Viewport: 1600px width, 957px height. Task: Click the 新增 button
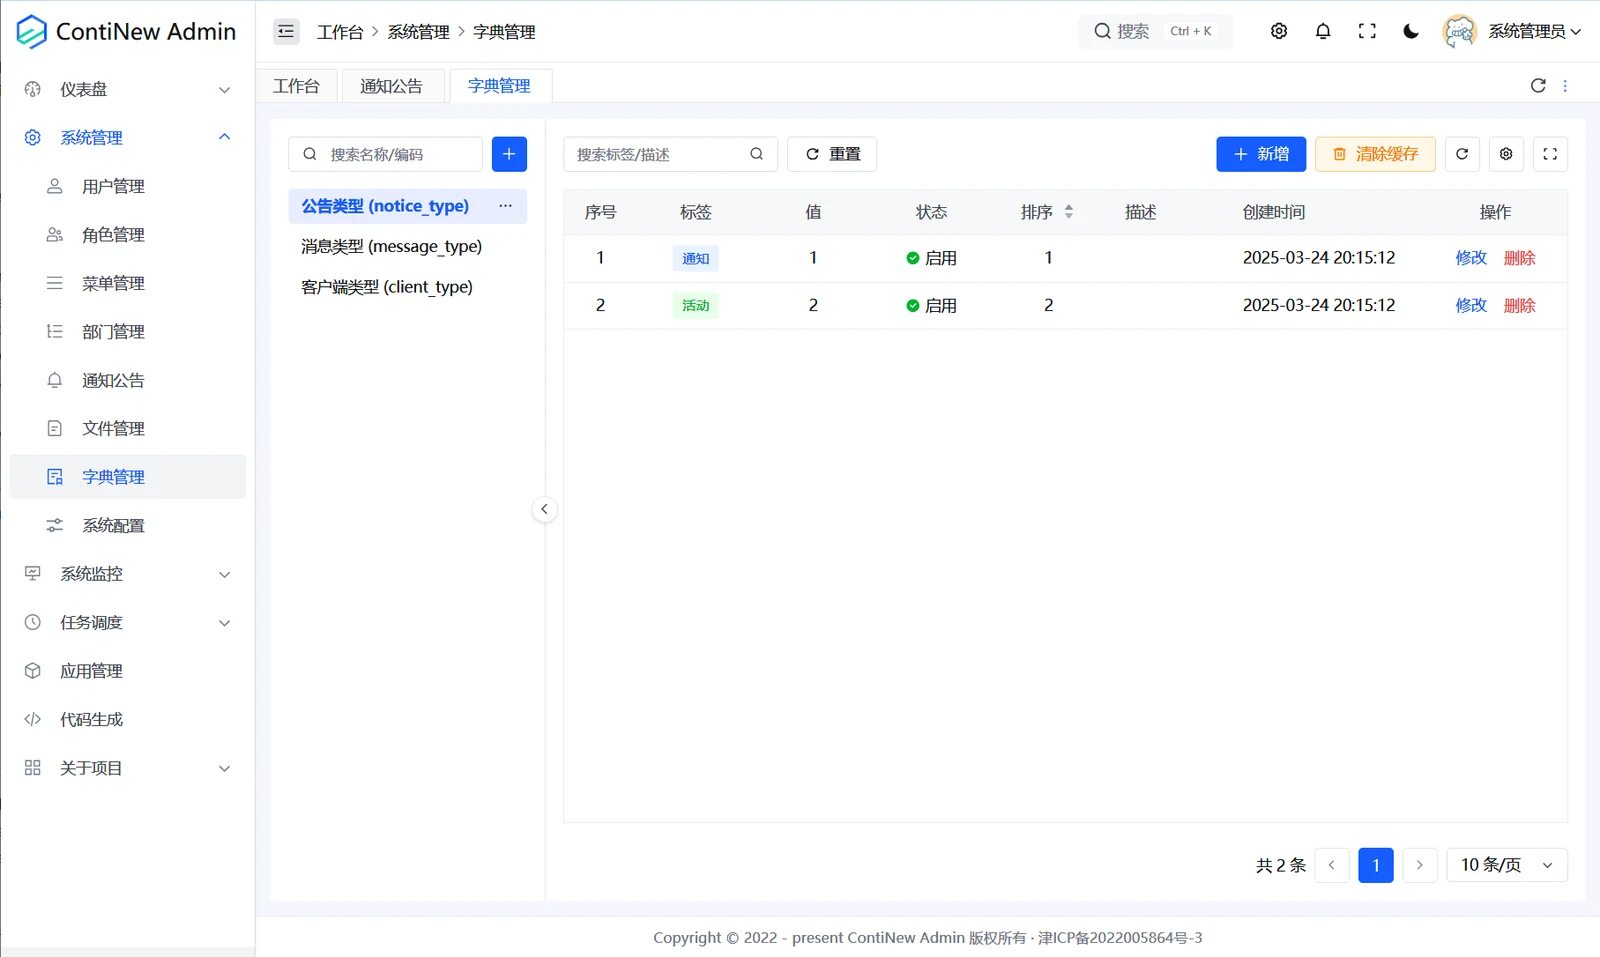pos(1261,154)
